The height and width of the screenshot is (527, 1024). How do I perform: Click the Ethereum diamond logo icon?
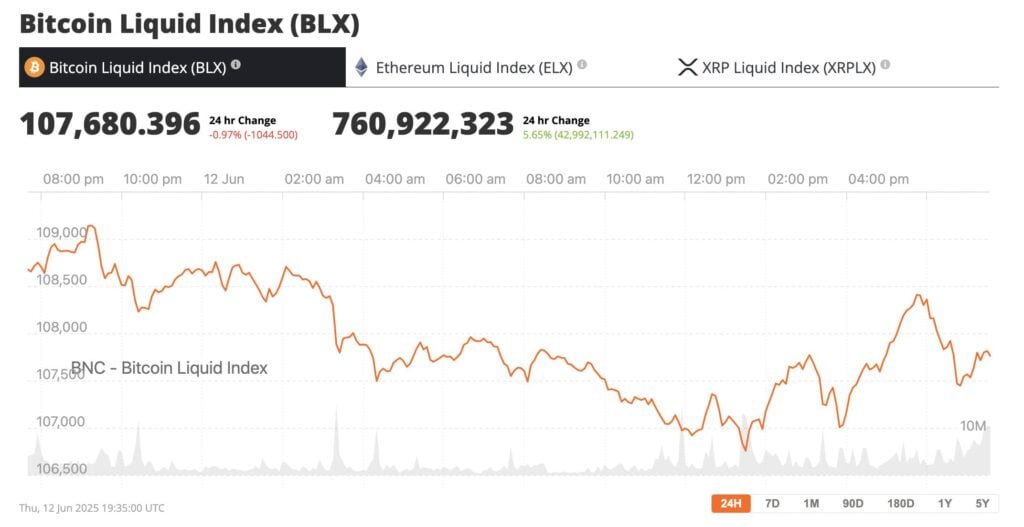pos(361,67)
